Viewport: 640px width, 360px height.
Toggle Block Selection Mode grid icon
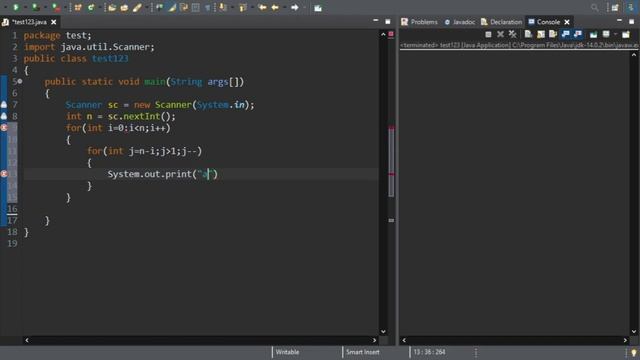196,7
